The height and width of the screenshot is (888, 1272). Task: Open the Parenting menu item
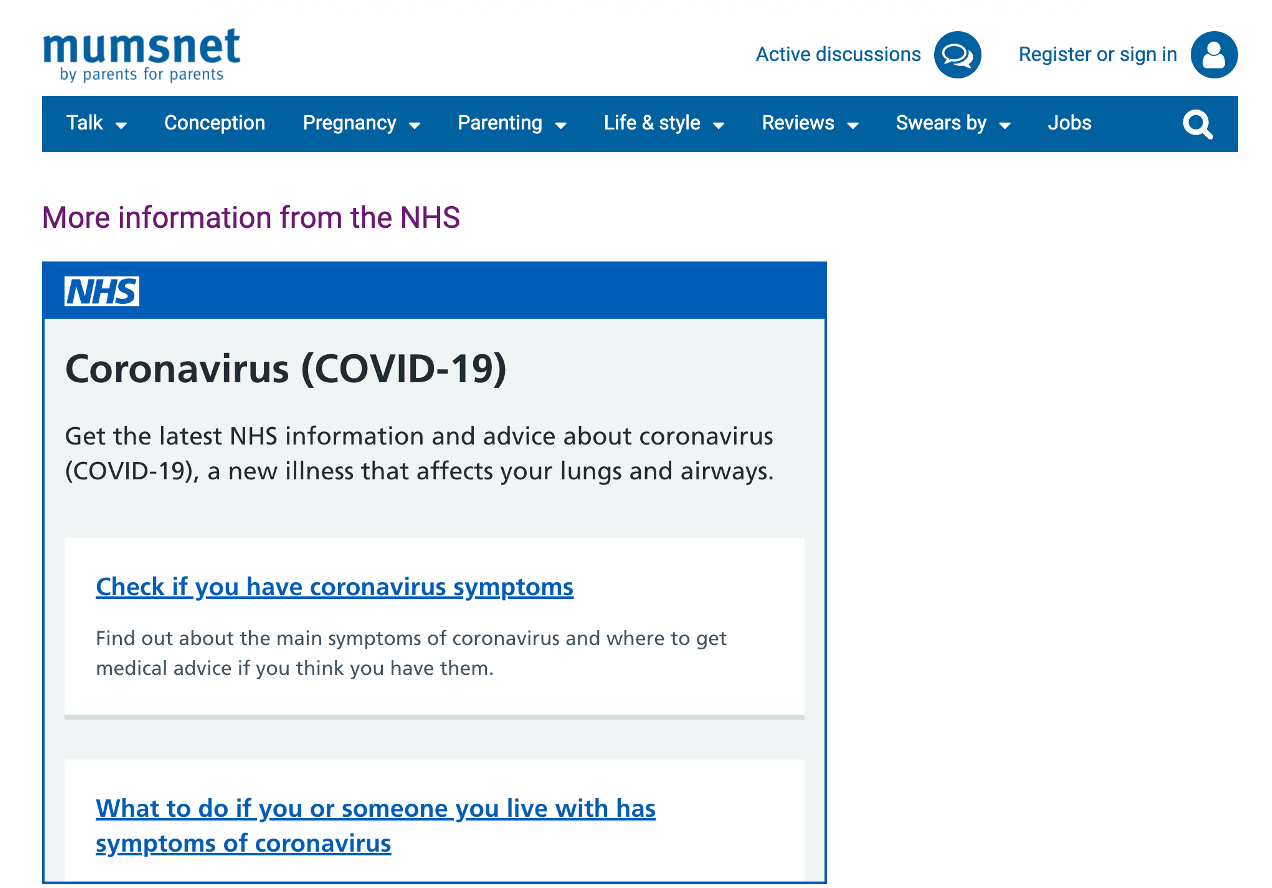[500, 123]
